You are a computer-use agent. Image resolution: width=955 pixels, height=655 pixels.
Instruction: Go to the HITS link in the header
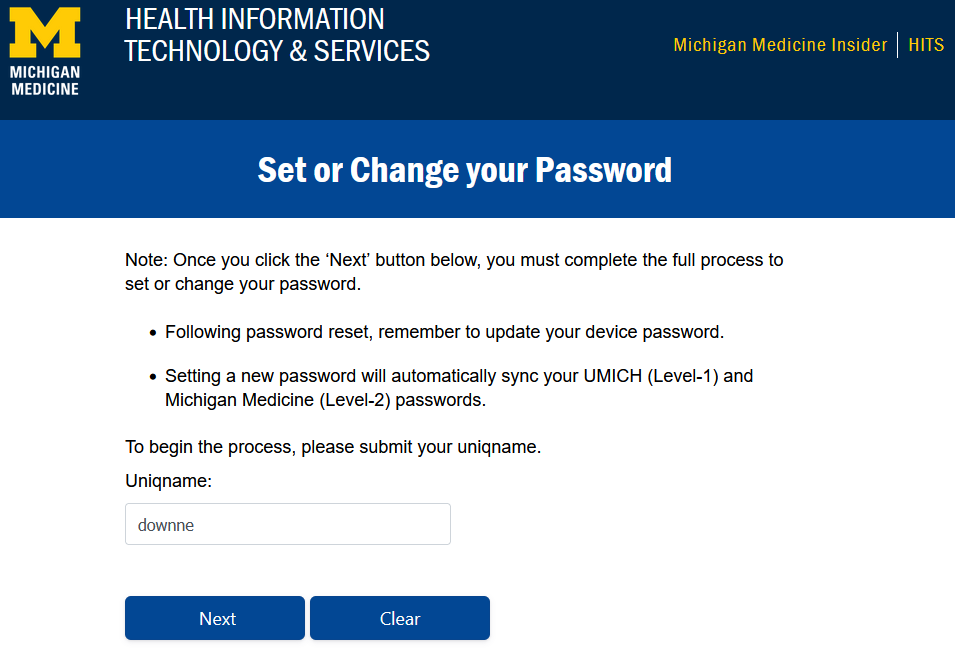tap(926, 45)
